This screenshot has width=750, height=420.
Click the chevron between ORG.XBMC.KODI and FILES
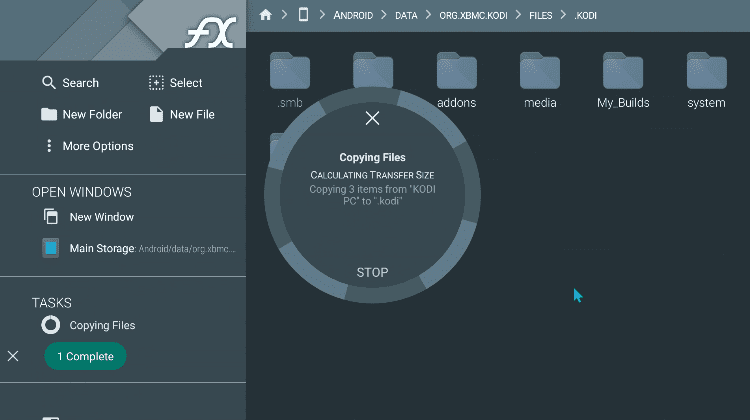coord(518,15)
